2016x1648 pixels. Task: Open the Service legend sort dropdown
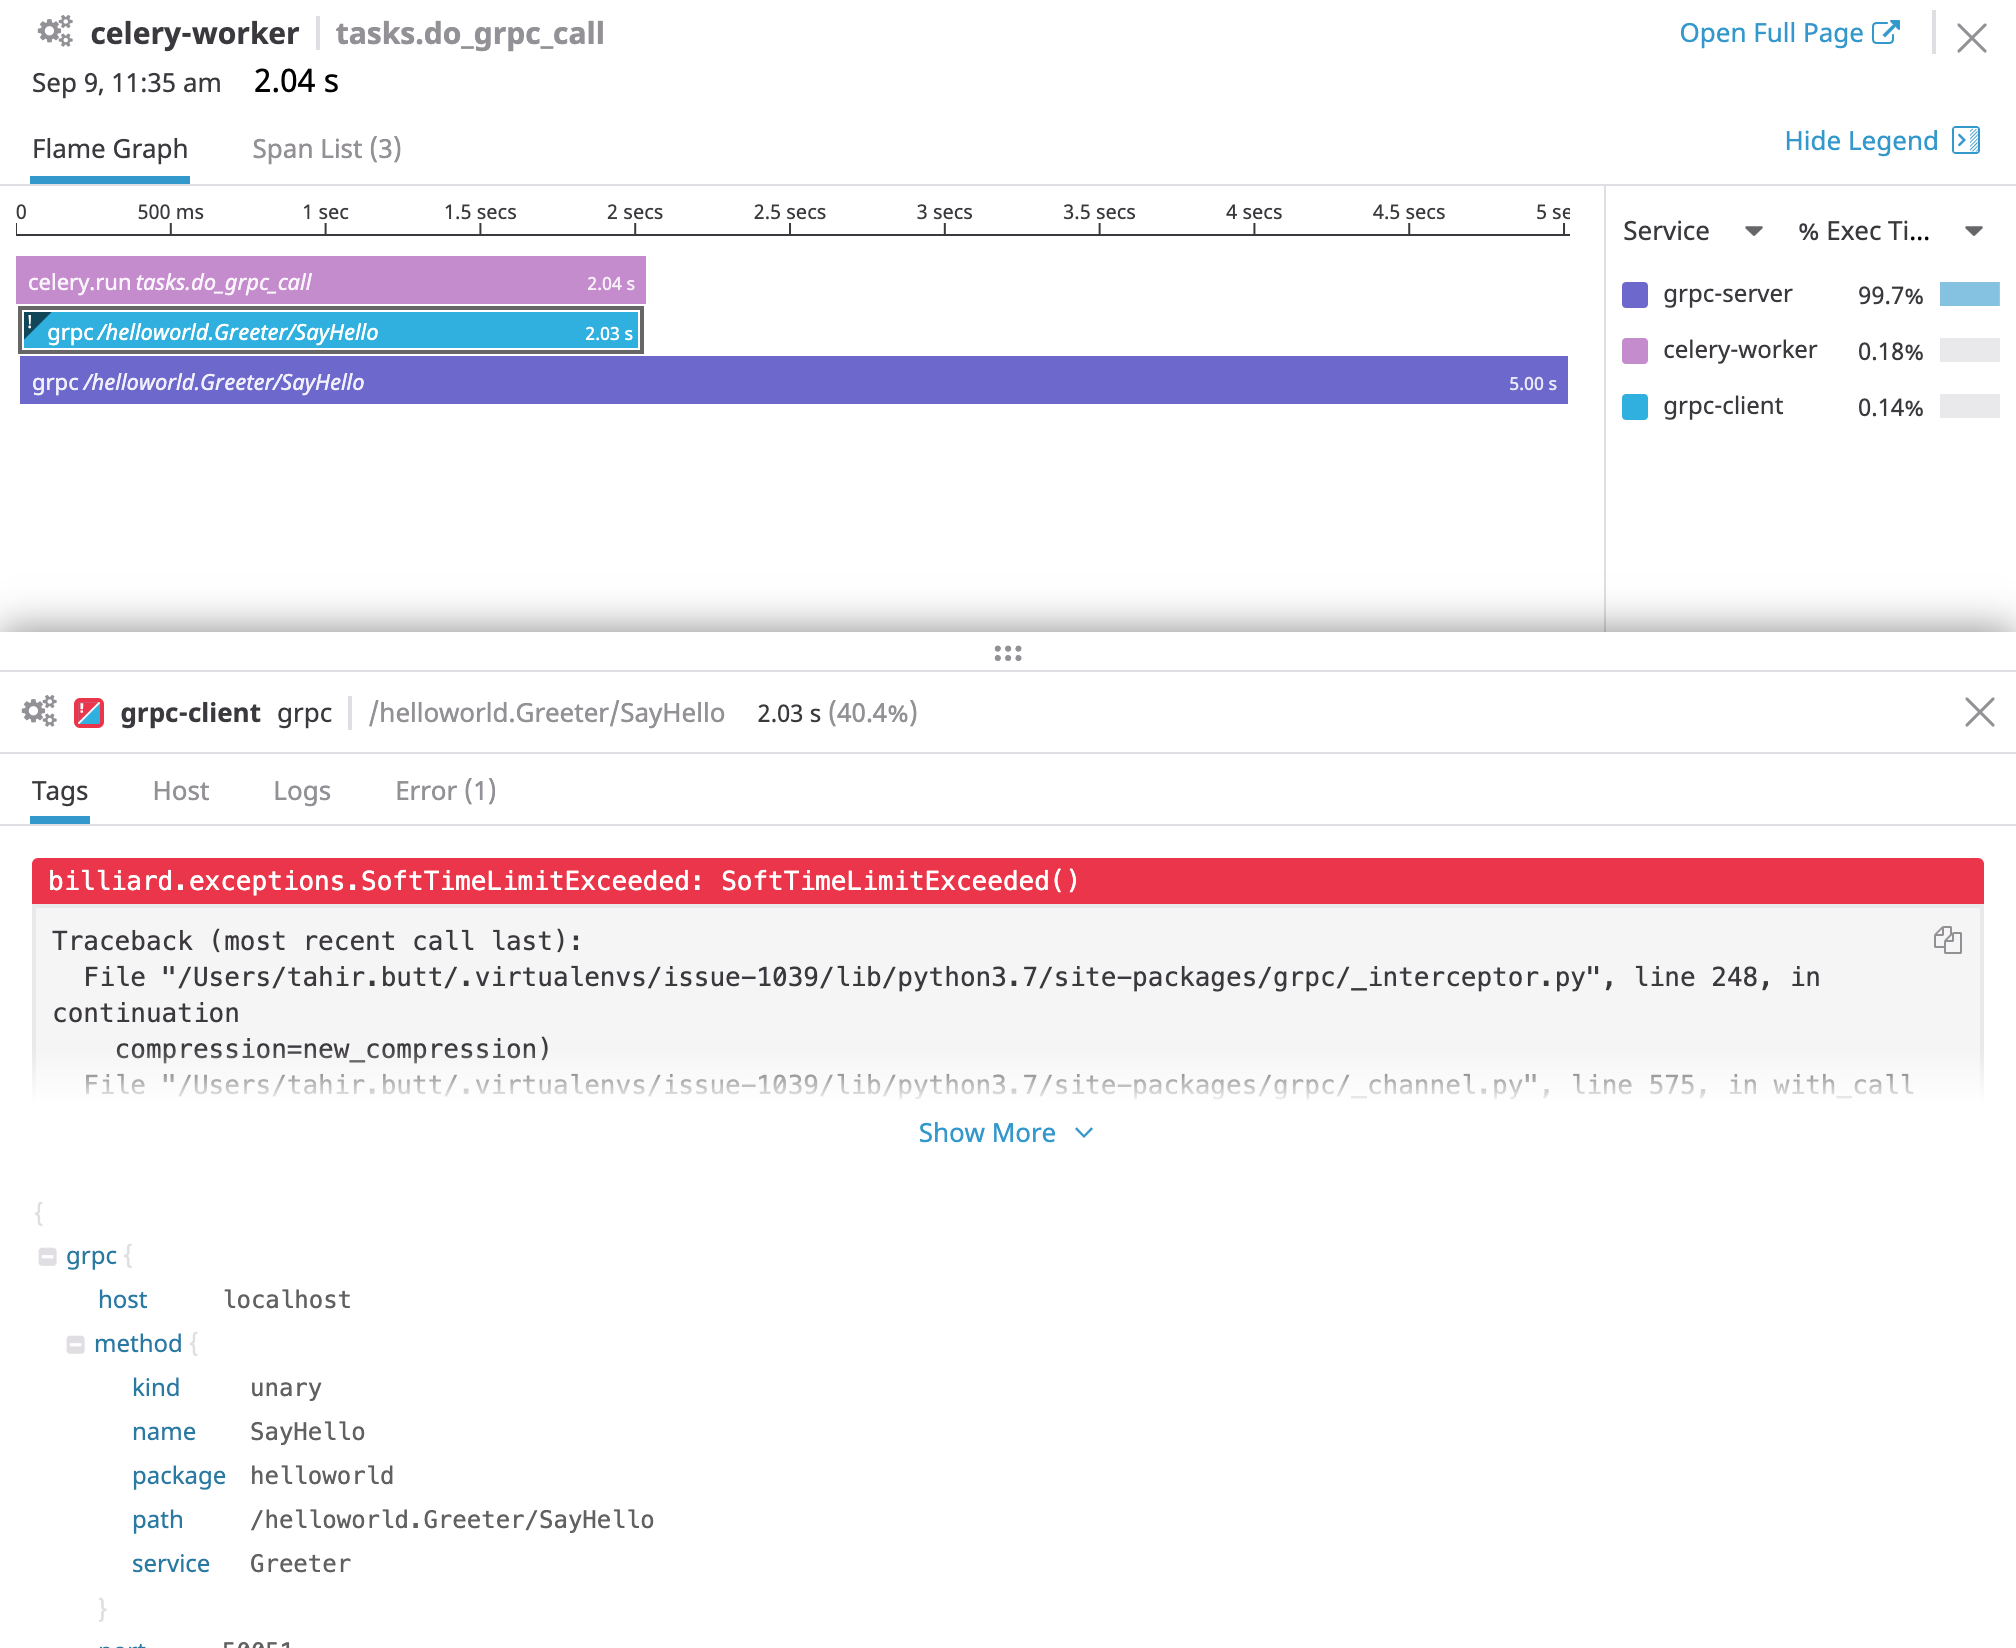[x=1755, y=230]
